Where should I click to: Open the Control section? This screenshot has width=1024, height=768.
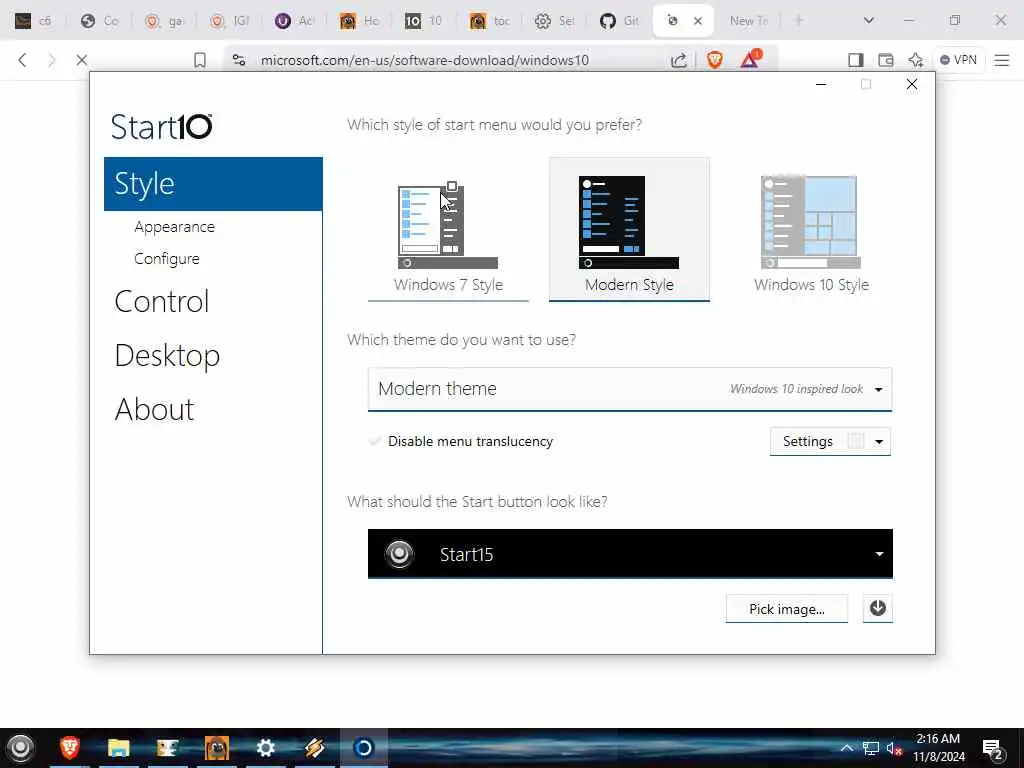tap(162, 302)
